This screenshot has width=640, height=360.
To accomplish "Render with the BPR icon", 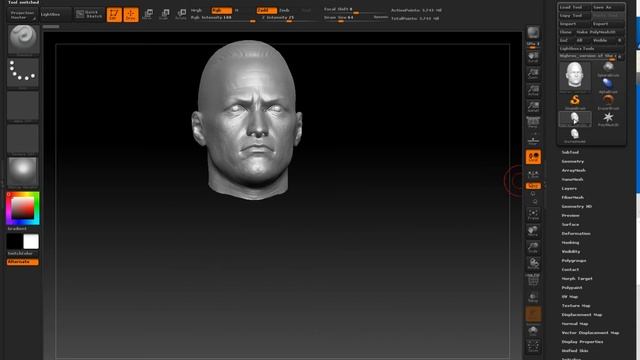I will coord(533,33).
